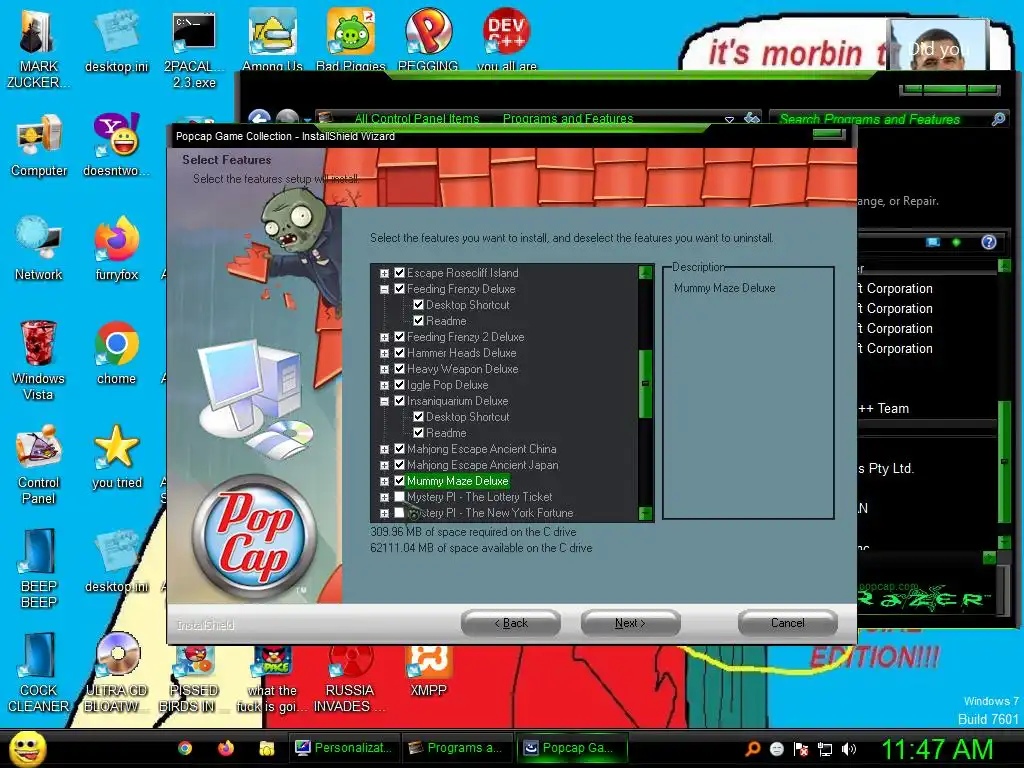This screenshot has width=1024, height=768.
Task: Uncheck Escape Rosecliff Island feature
Action: click(400, 273)
